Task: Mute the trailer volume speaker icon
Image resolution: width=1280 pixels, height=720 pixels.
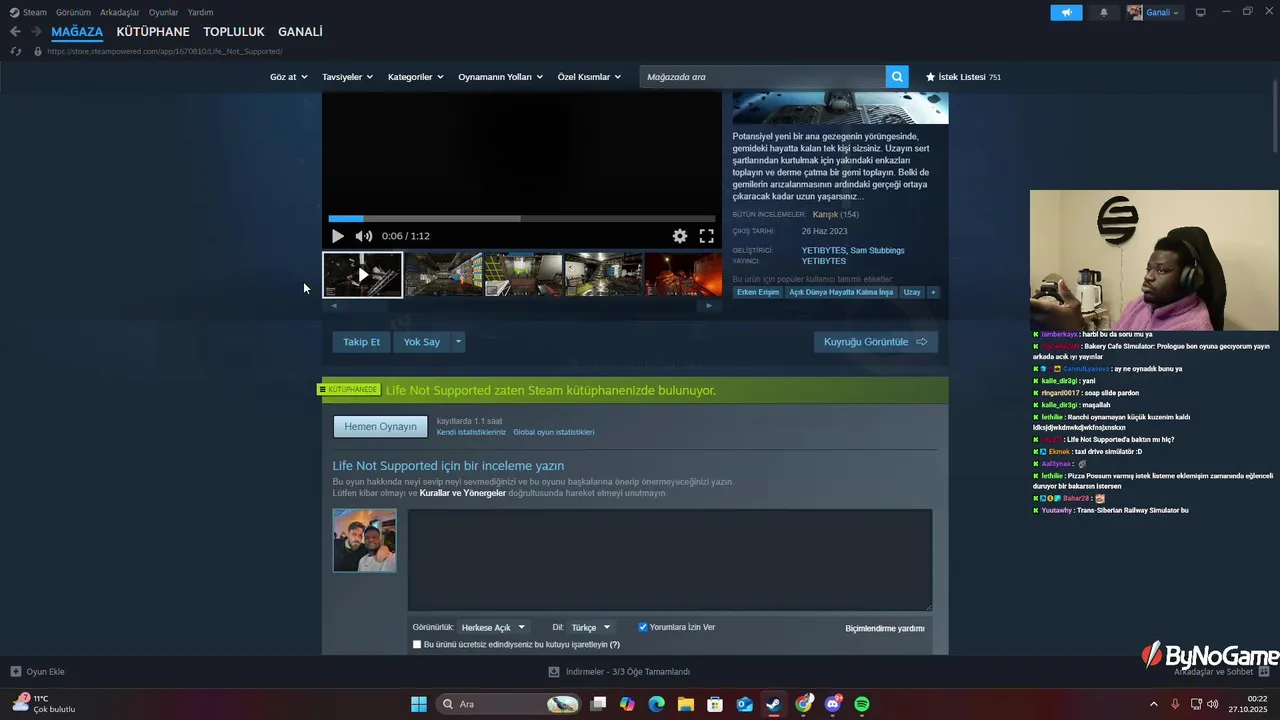Action: 364,236
